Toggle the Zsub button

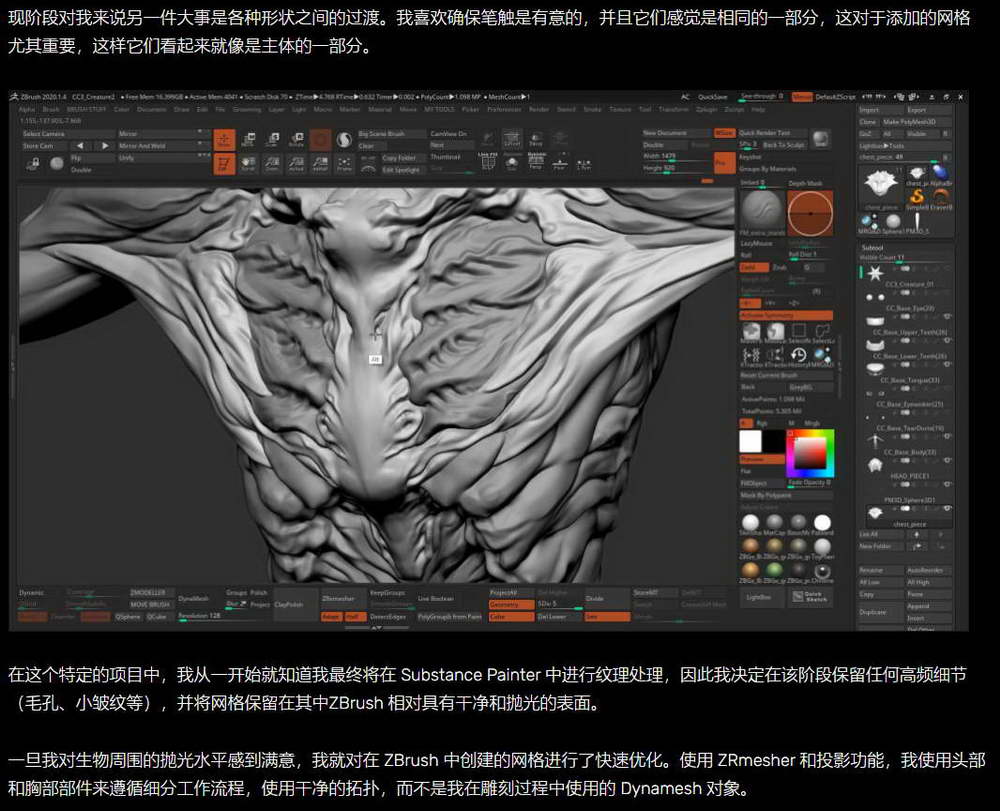780,268
